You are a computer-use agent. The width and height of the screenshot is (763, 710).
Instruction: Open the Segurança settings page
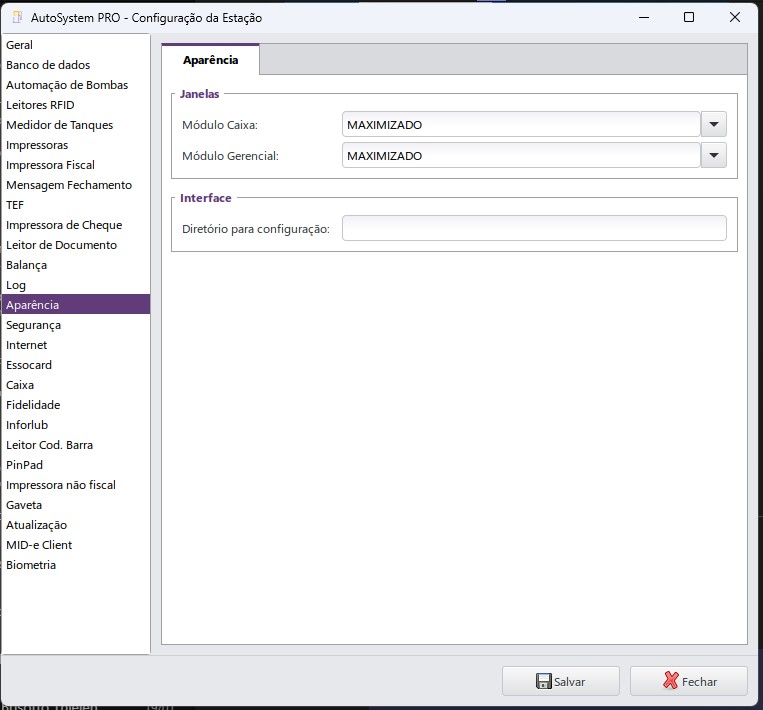(x=34, y=325)
